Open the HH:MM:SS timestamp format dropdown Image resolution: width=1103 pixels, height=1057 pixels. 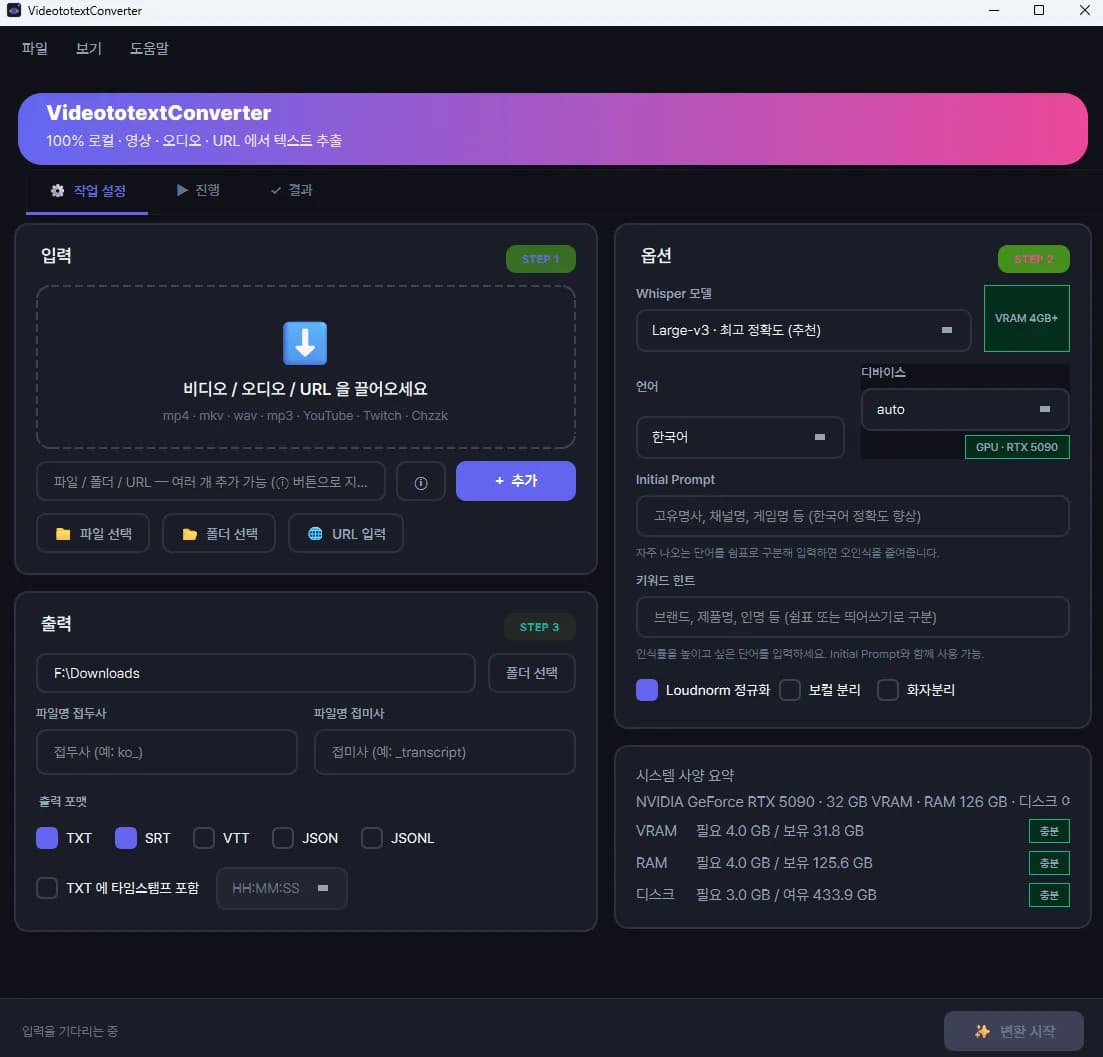281,888
